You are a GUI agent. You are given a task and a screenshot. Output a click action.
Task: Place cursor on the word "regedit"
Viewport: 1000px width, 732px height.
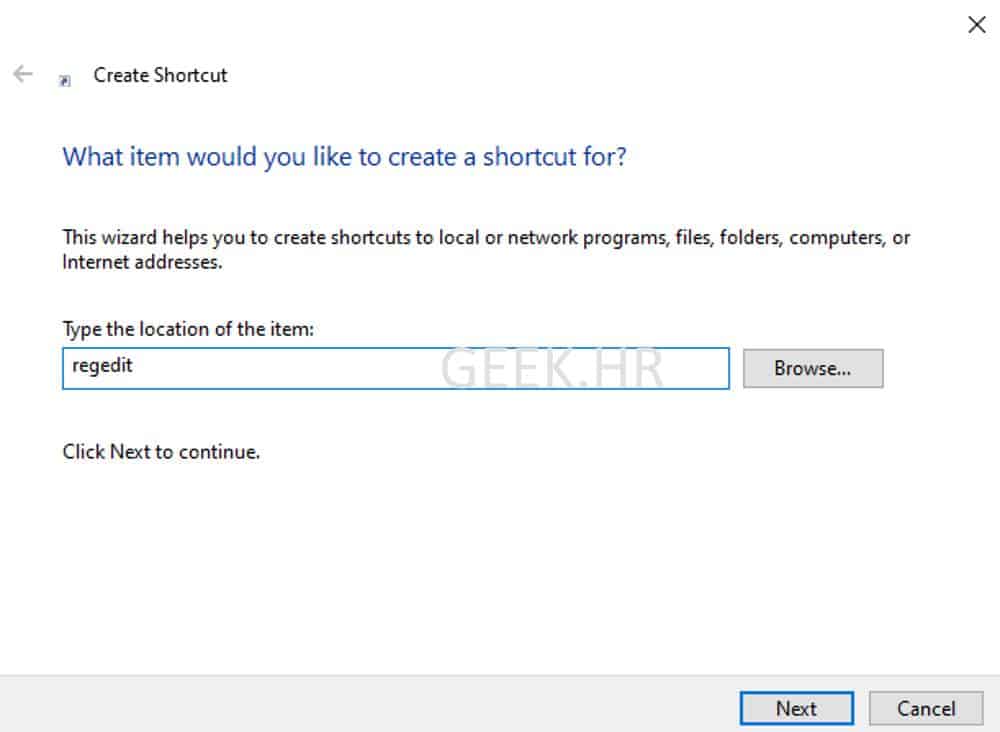click(102, 366)
